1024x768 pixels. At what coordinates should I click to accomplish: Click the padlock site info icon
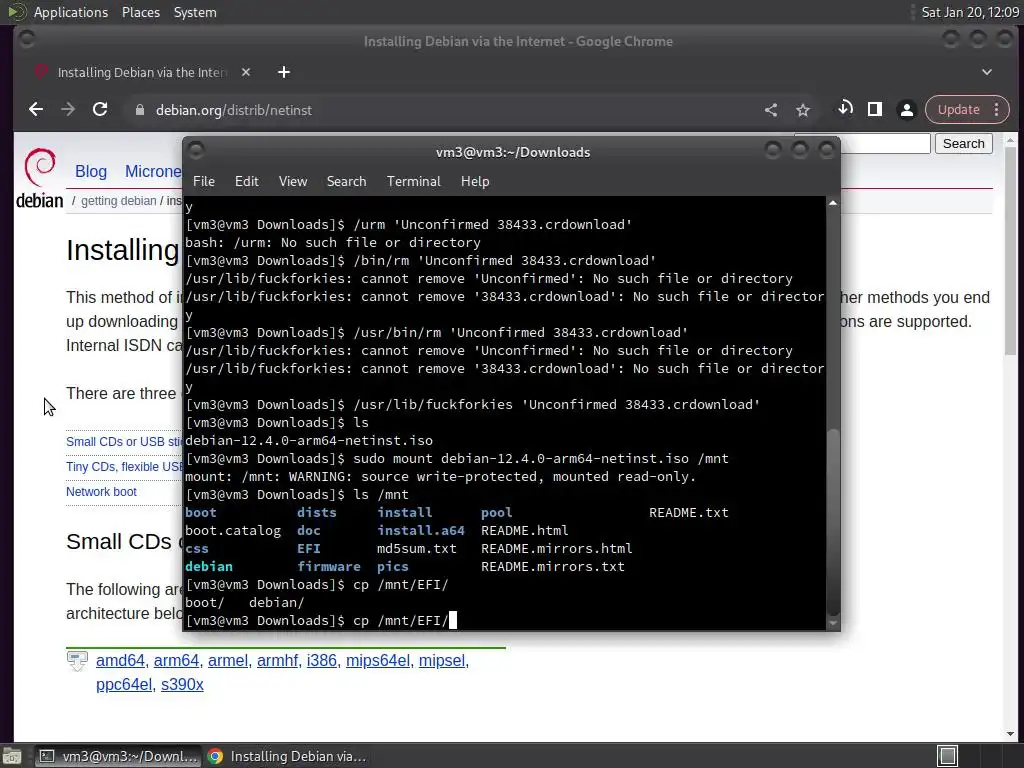point(139,110)
